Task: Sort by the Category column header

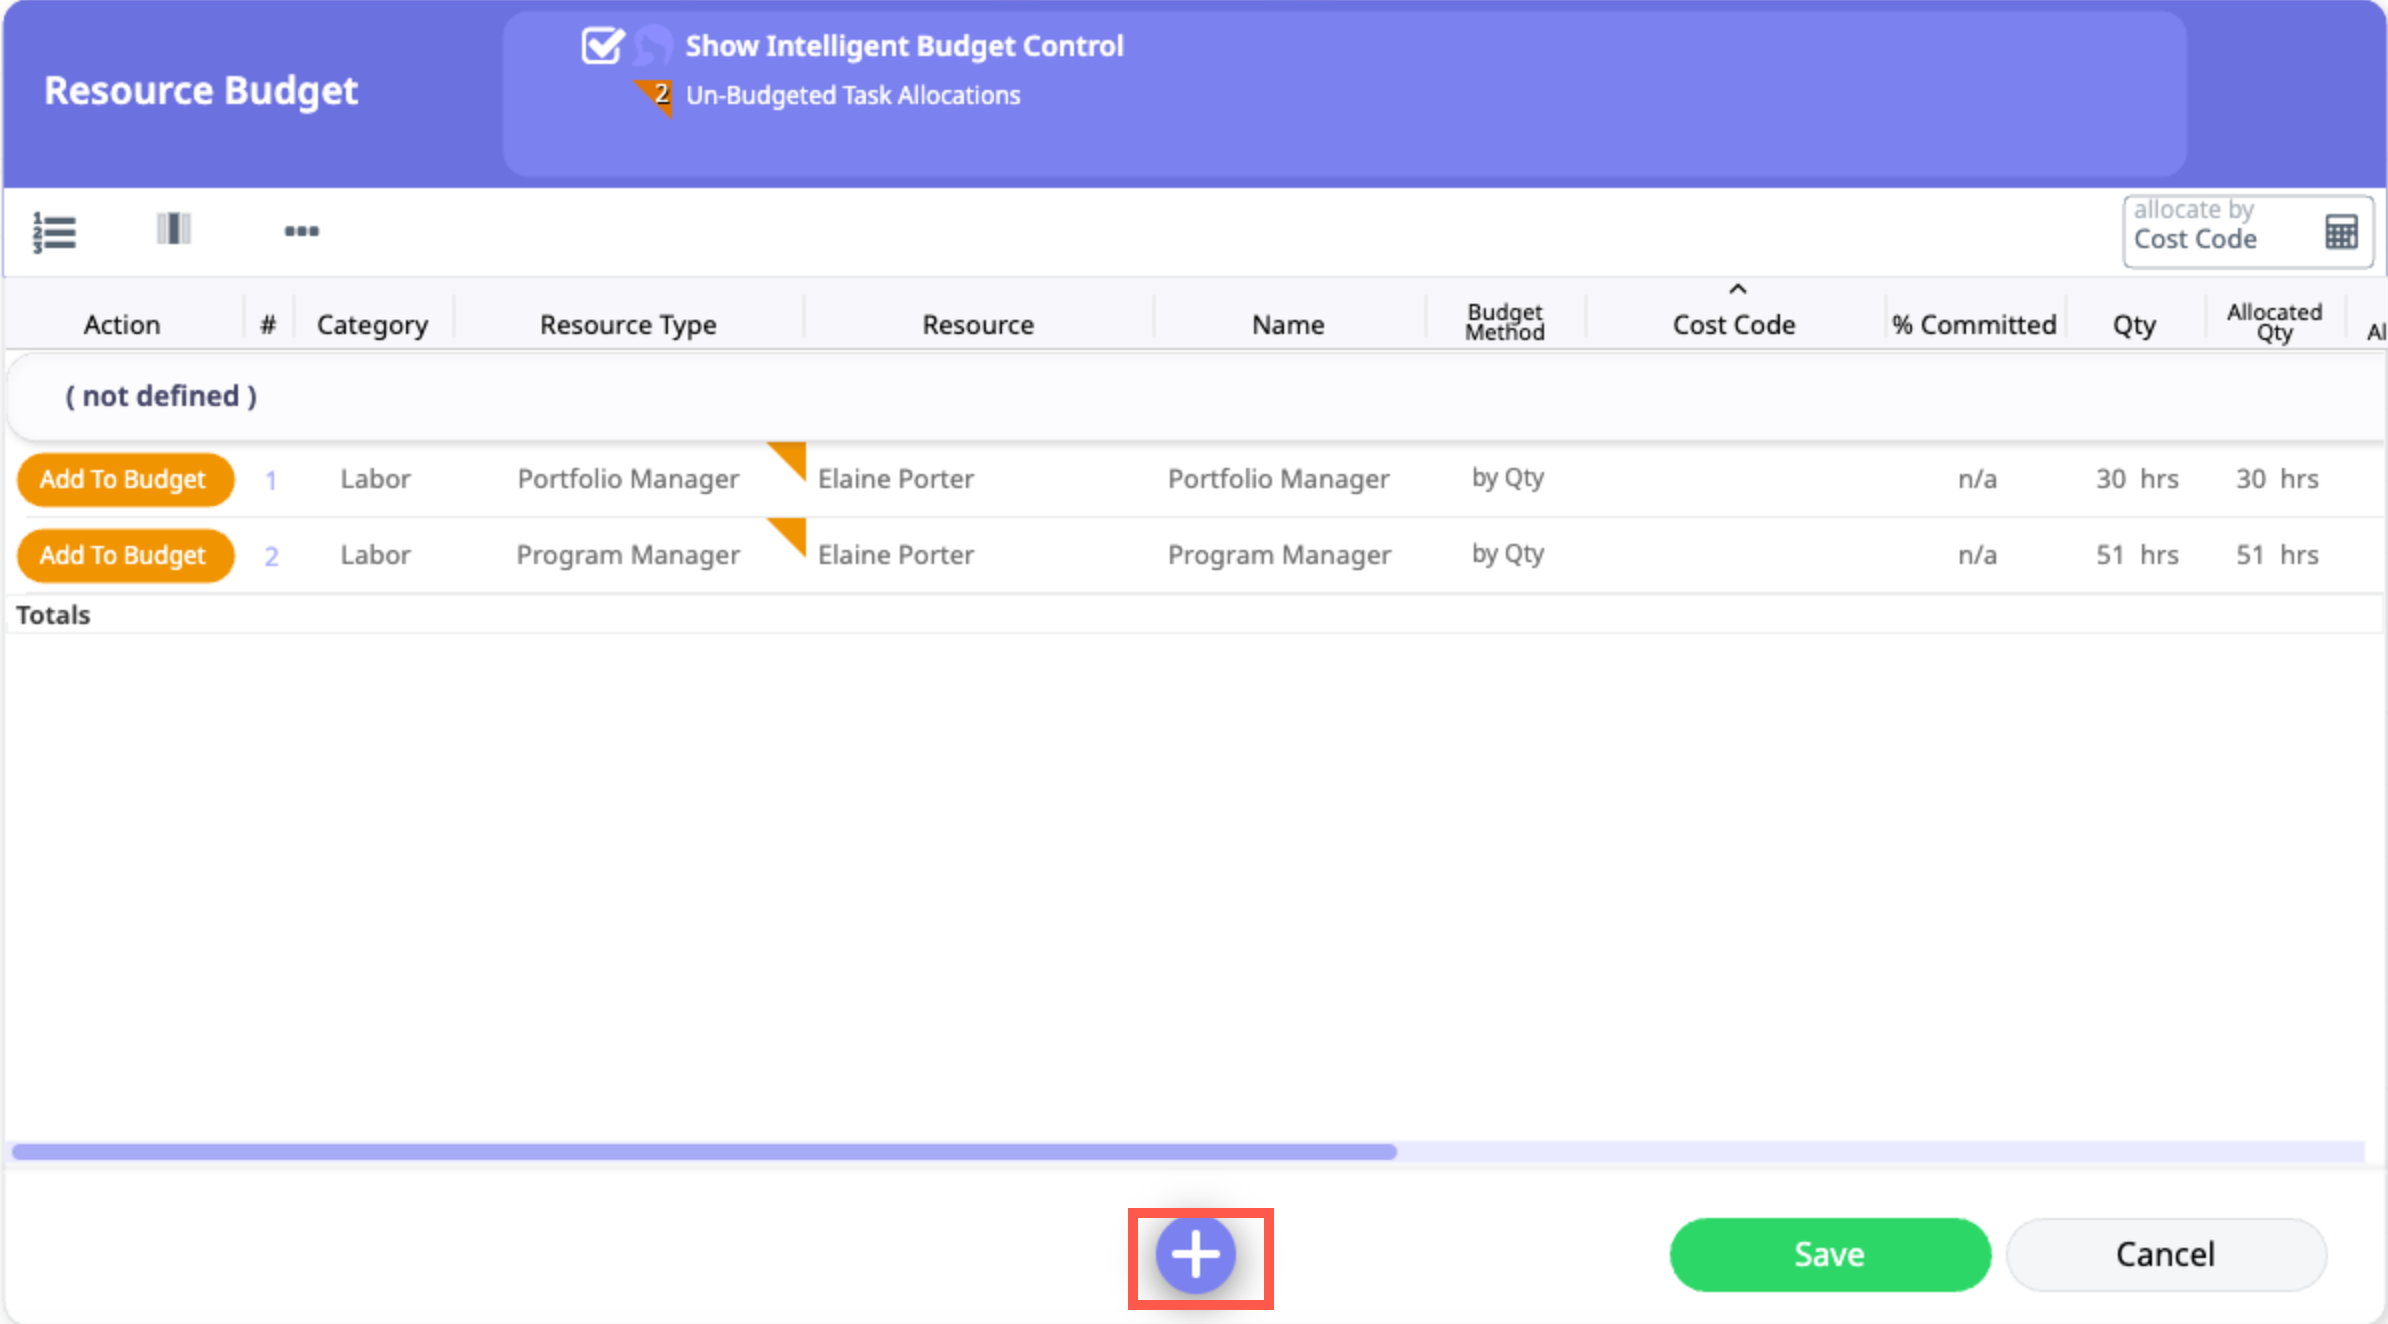Action: point(372,325)
